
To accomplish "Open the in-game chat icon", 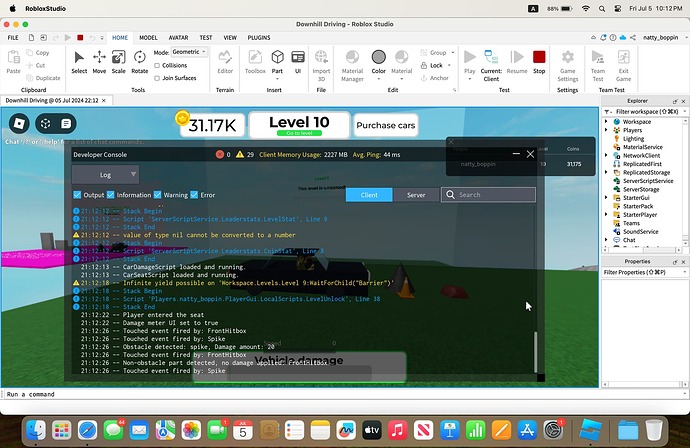I will pyautogui.click(x=66, y=124).
